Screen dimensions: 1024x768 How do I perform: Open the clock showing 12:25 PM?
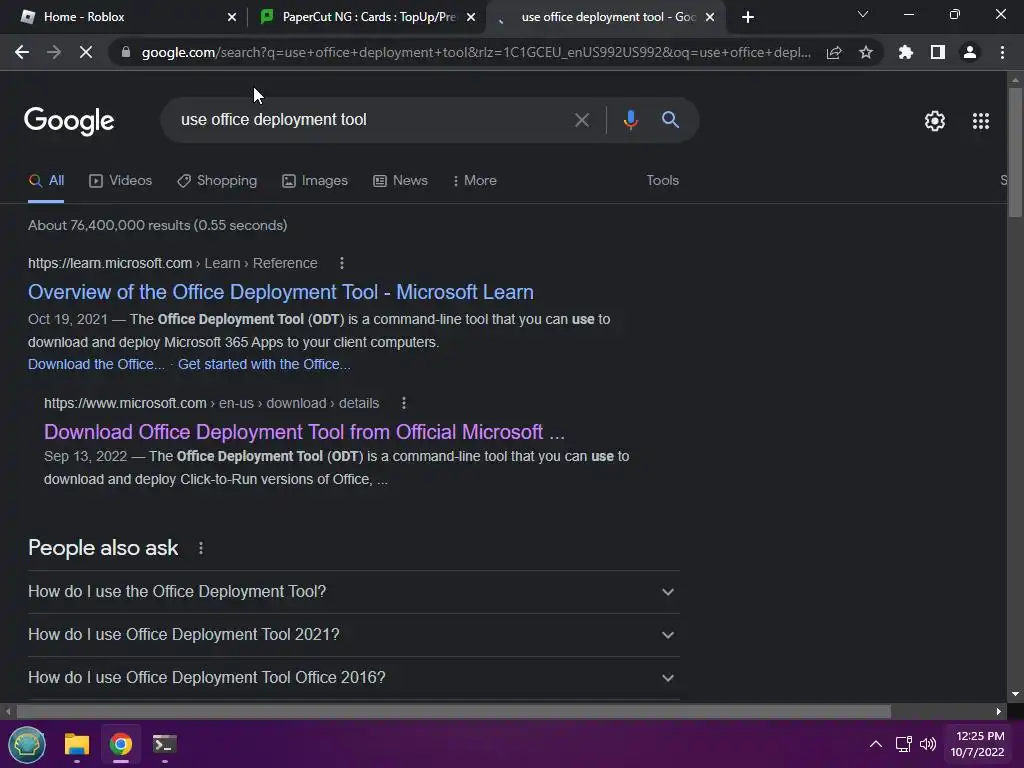coord(977,744)
